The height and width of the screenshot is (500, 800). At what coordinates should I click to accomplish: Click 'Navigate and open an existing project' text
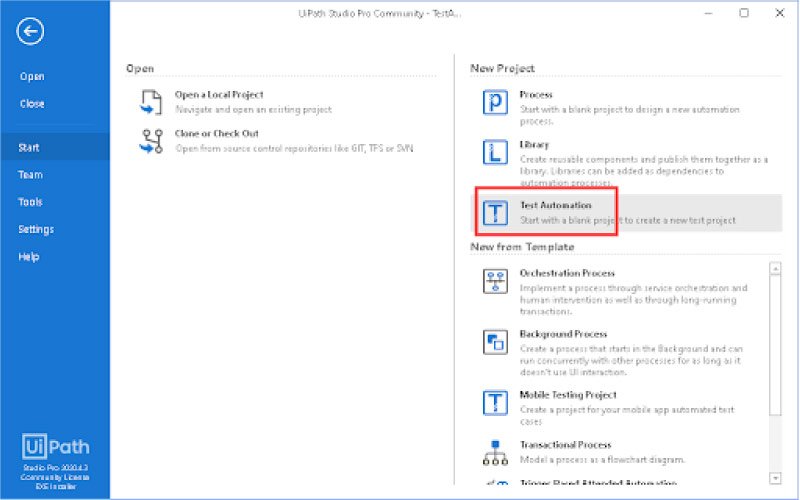(x=253, y=109)
